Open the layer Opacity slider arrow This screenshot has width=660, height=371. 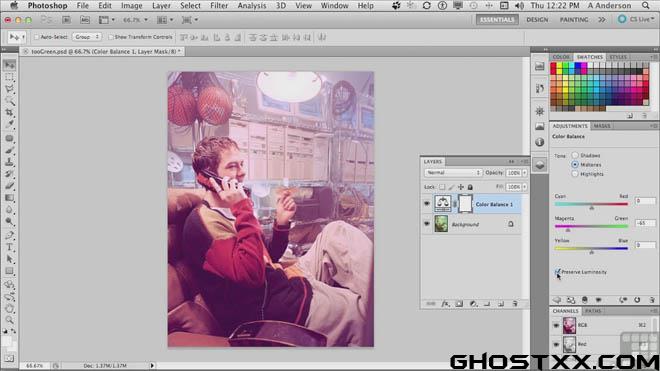pyautogui.click(x=524, y=173)
